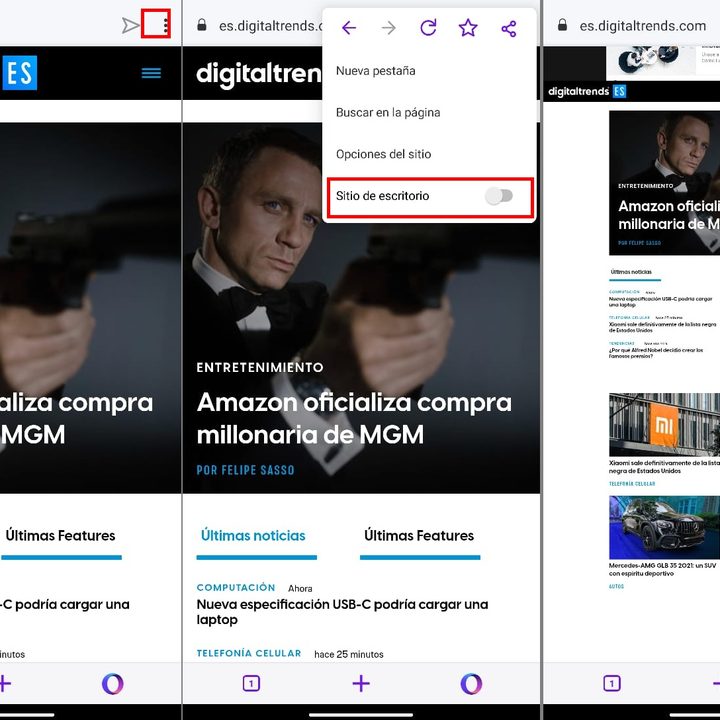Tap the padlock icon in right panel address bar
The width and height of the screenshot is (720, 720).
(x=562, y=25)
